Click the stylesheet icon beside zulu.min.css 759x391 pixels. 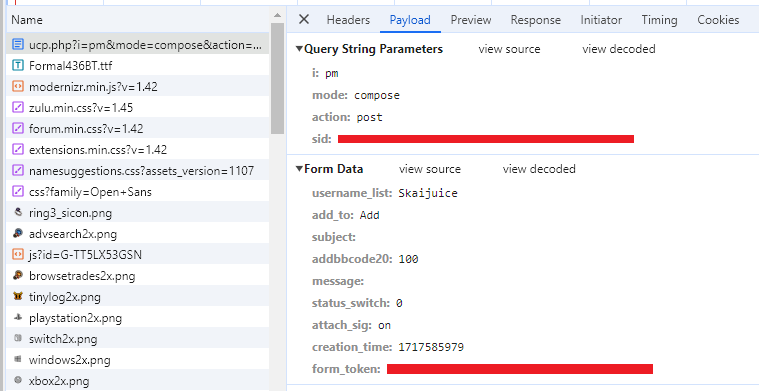click(18, 107)
